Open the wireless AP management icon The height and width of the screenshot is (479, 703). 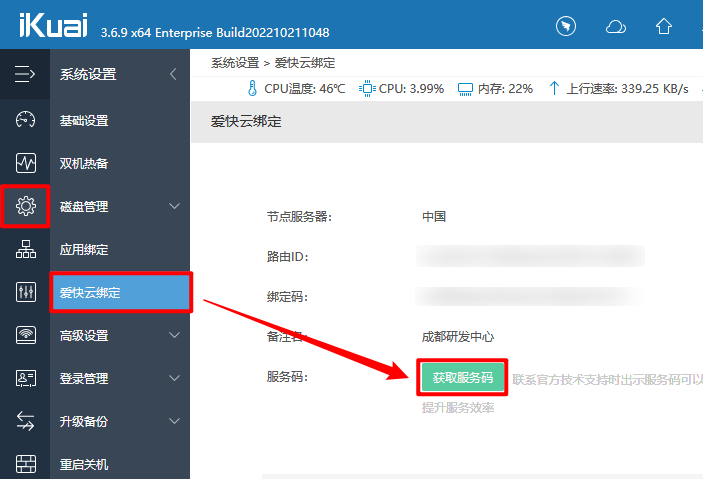point(26,335)
